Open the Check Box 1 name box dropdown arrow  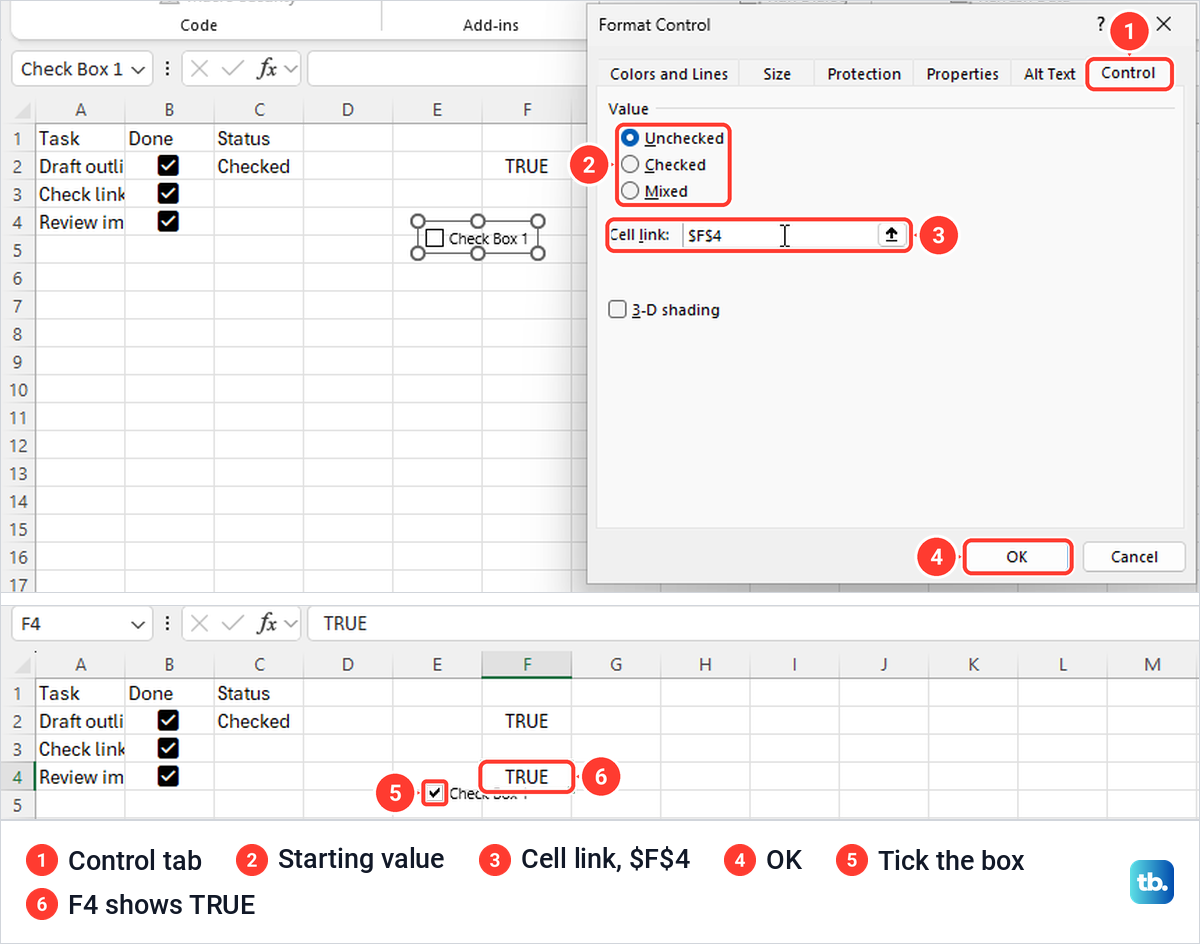coord(138,69)
